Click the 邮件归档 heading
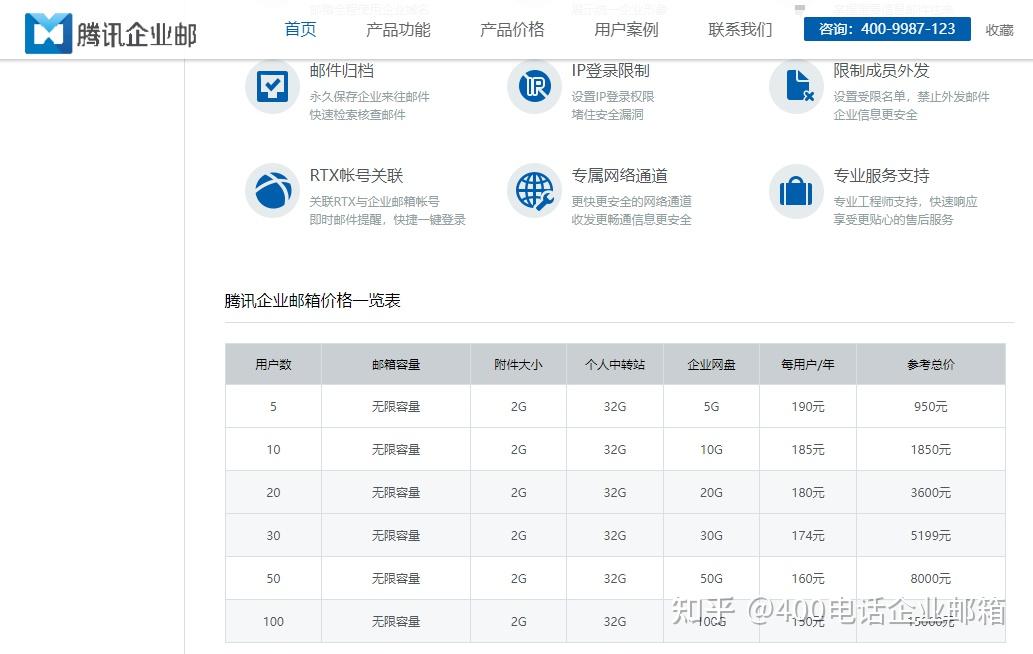Viewport: 1033px width, 654px height. pyautogui.click(x=342, y=70)
